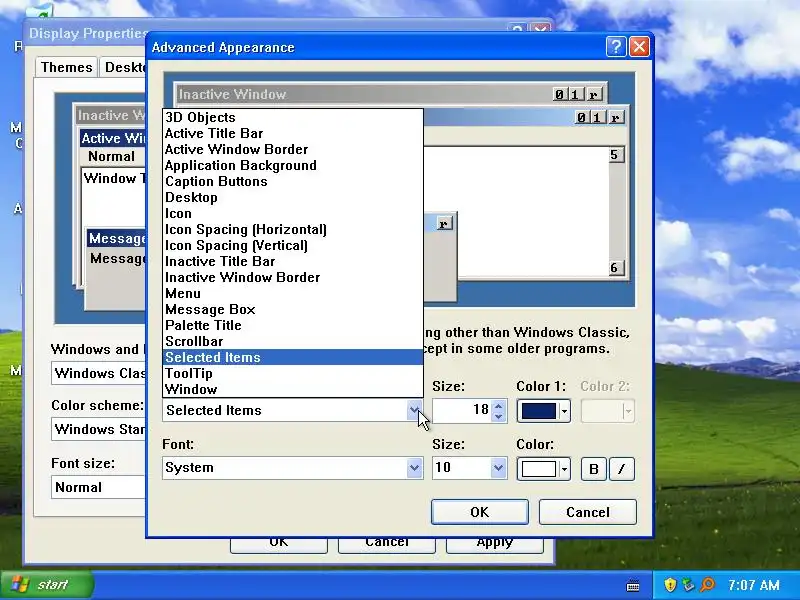The image size is (800, 600).
Task: Close the Advanced Appearance dialog
Action: tap(639, 47)
